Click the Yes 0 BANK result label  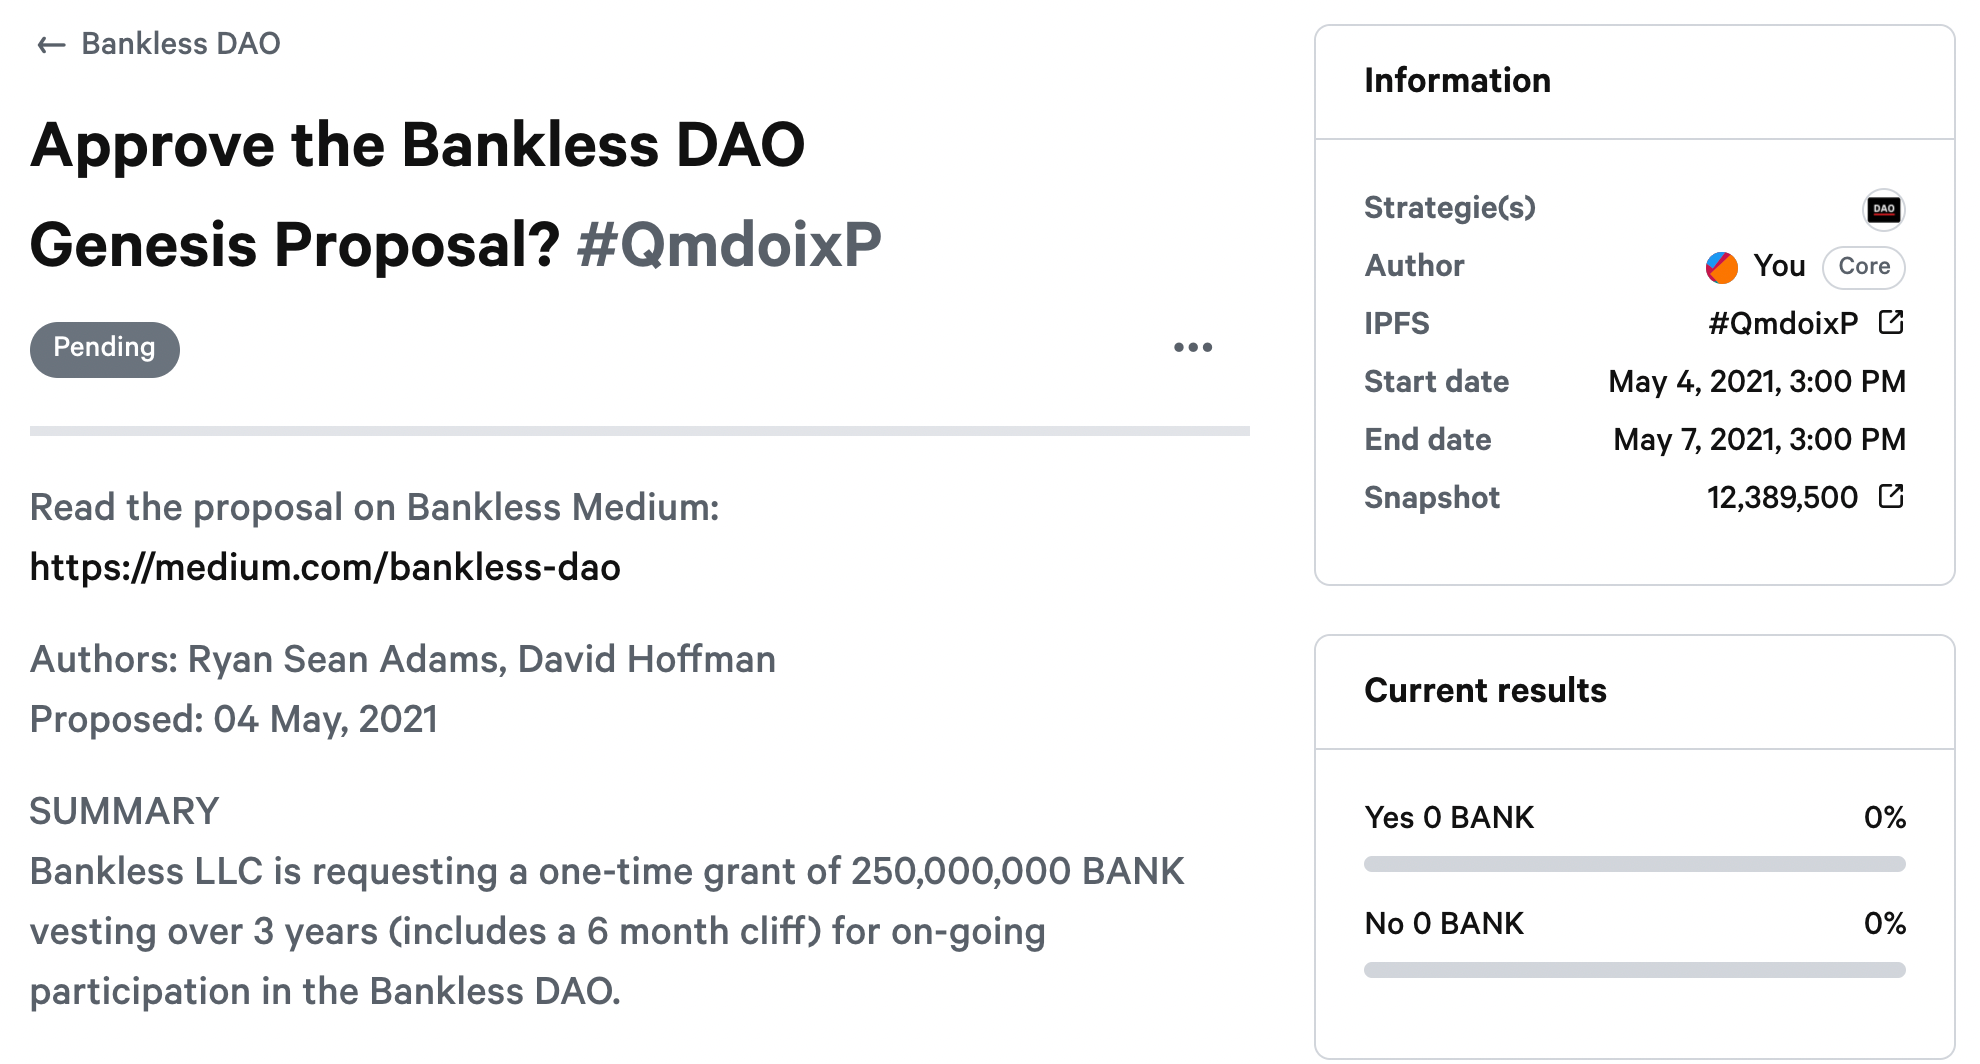tap(1449, 817)
